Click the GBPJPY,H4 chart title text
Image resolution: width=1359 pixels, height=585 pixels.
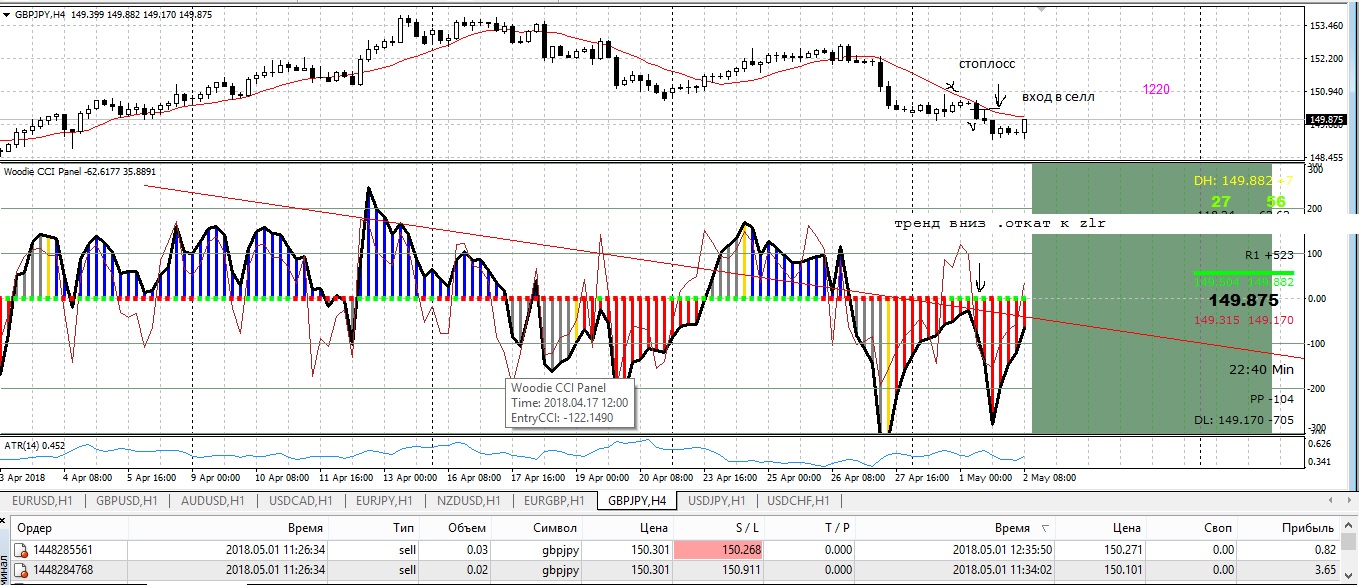pos(40,15)
